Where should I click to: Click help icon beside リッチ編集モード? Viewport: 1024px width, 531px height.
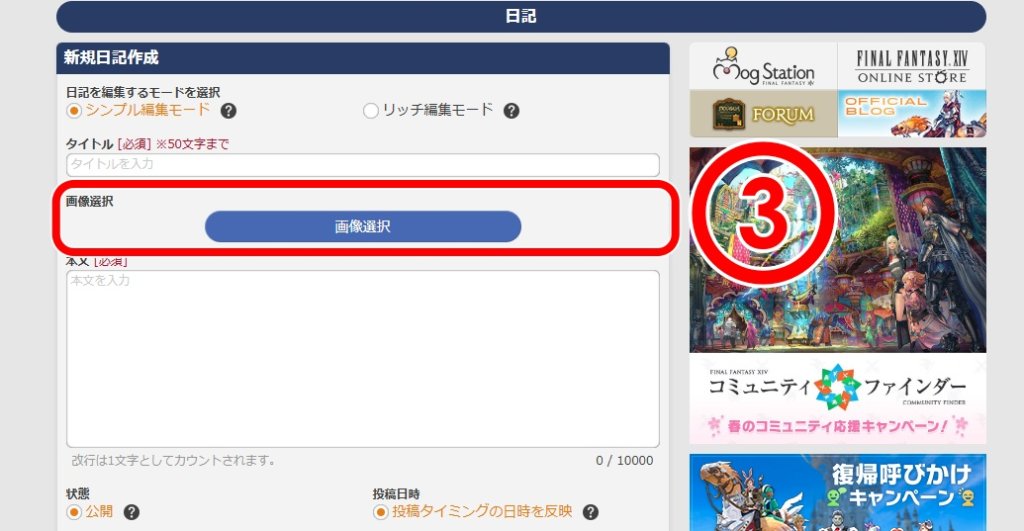(x=511, y=111)
